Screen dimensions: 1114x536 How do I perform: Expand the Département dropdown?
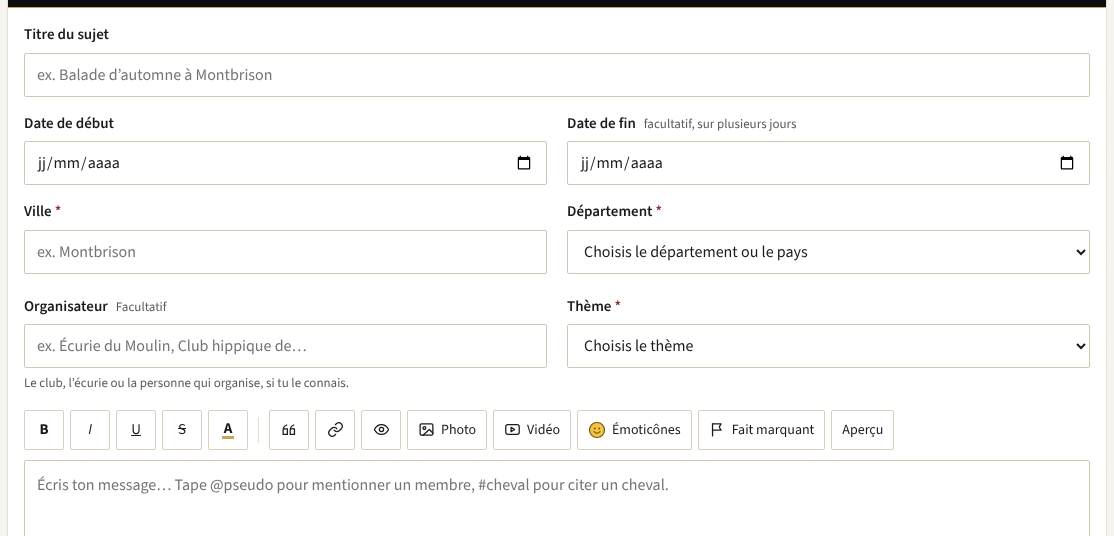point(828,252)
